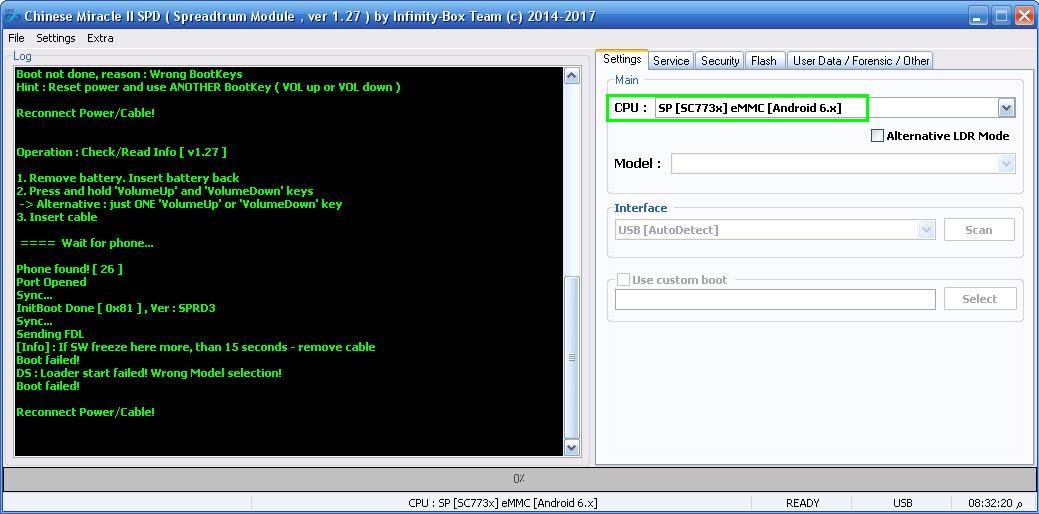Open the Settings menu
1039x514 pixels.
[x=56, y=38]
